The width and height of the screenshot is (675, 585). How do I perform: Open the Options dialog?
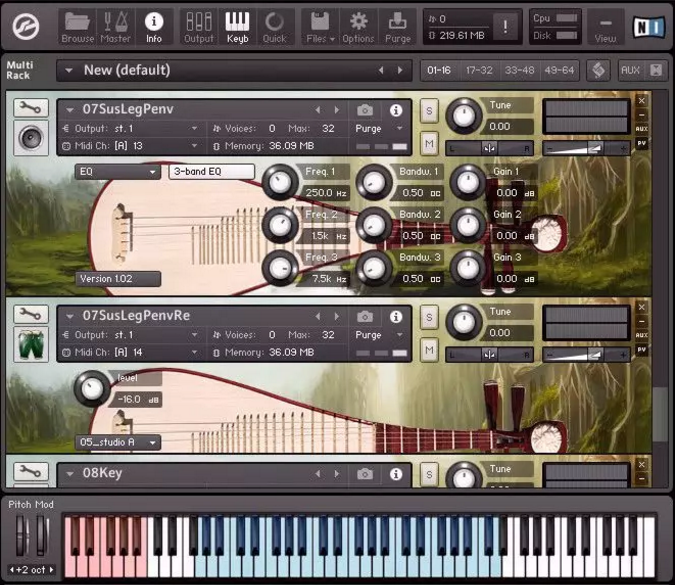click(358, 27)
